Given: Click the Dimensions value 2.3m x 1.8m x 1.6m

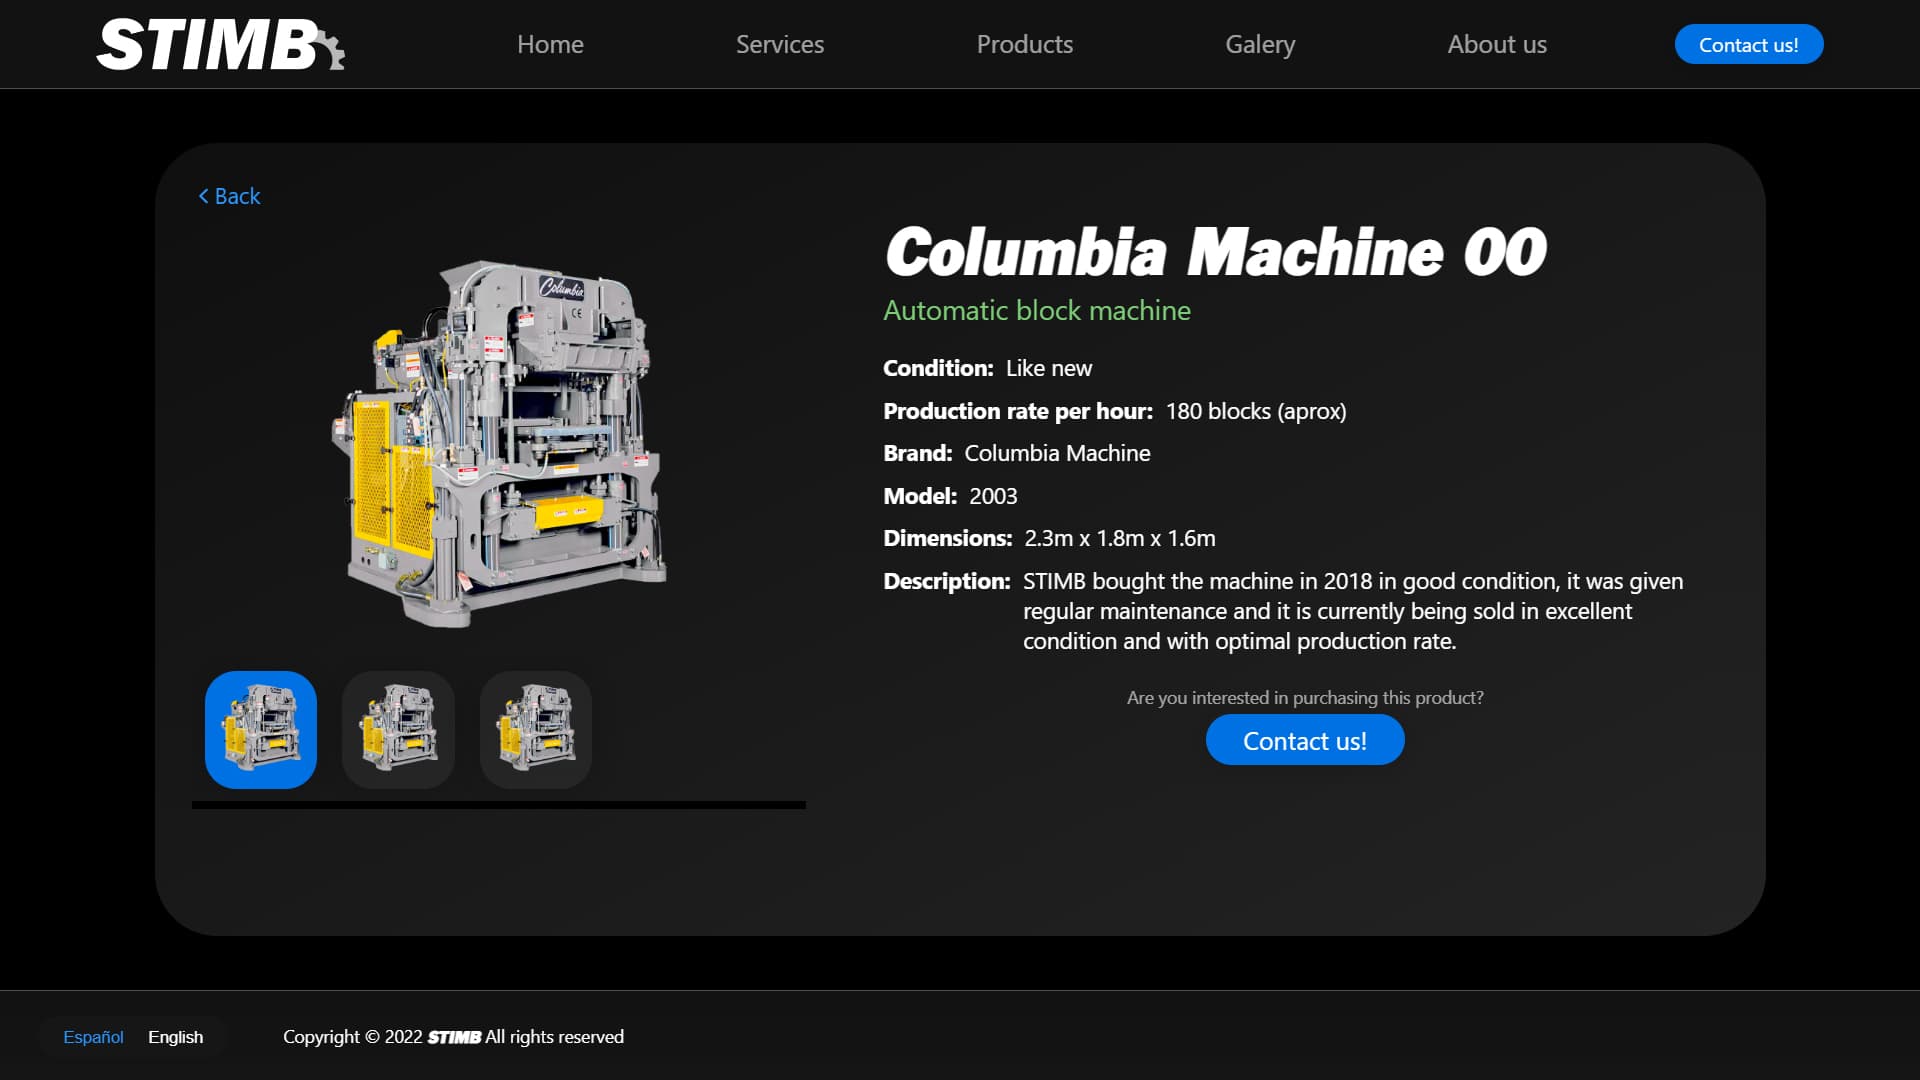Looking at the screenshot, I should [x=1120, y=538].
